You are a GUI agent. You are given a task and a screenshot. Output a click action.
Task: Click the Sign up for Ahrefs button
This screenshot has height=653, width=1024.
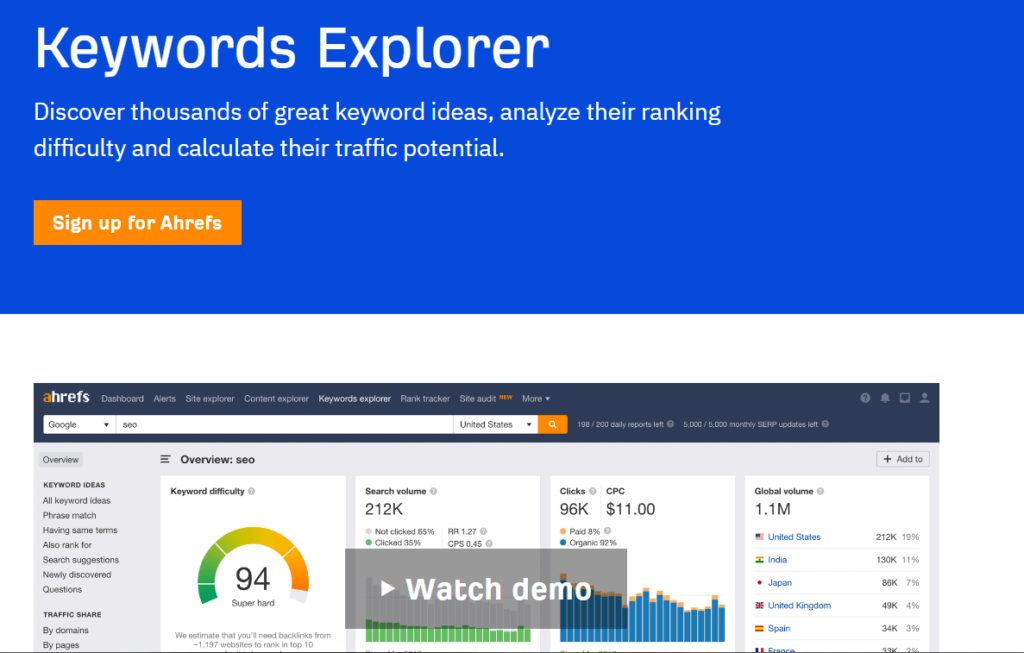(137, 223)
